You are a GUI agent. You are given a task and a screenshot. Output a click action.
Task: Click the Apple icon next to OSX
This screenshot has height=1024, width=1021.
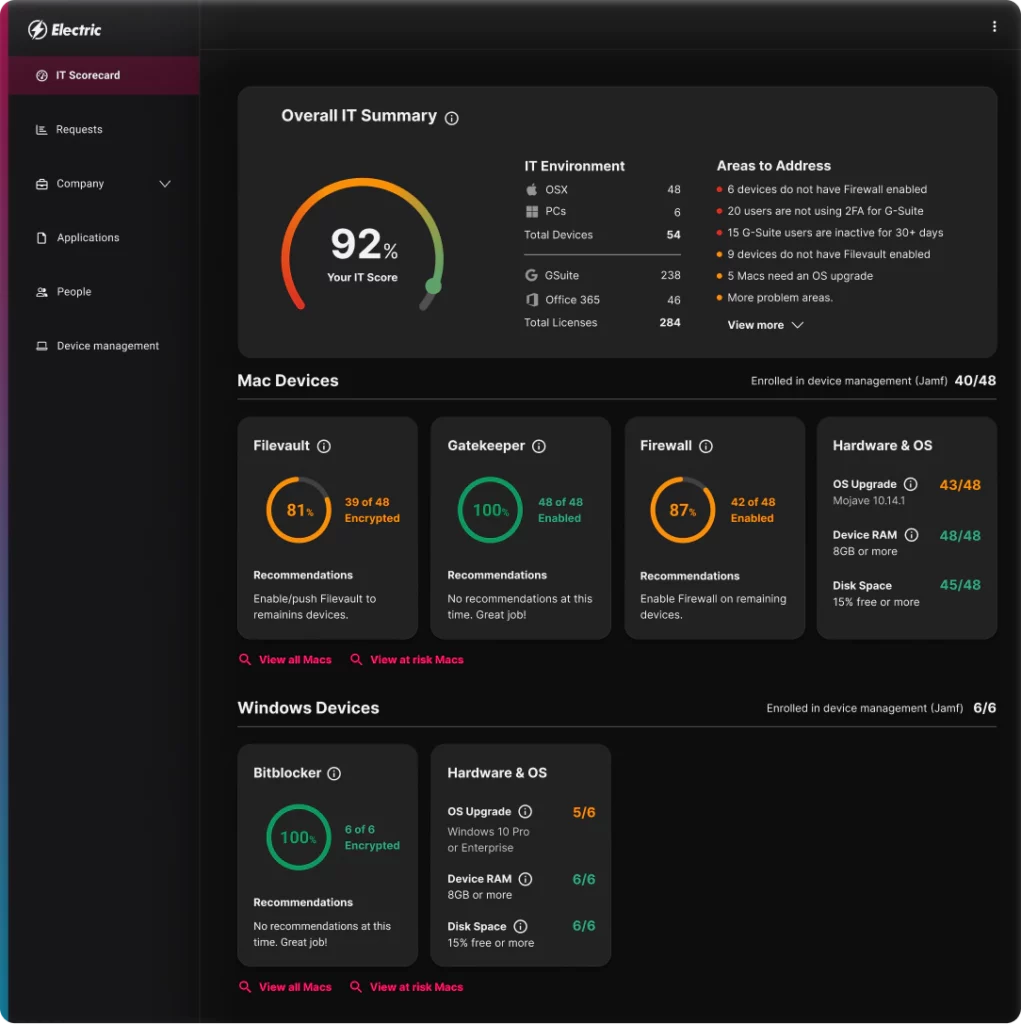pos(530,188)
